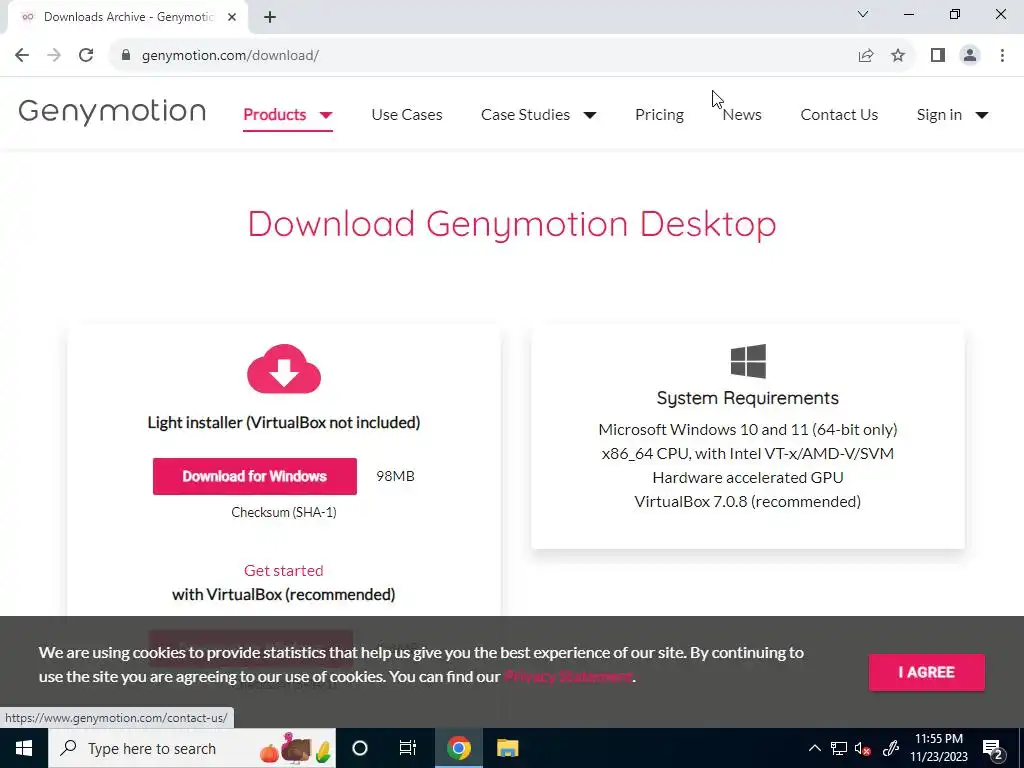
Task: Open Cortana circle on taskbar
Action: [360, 748]
